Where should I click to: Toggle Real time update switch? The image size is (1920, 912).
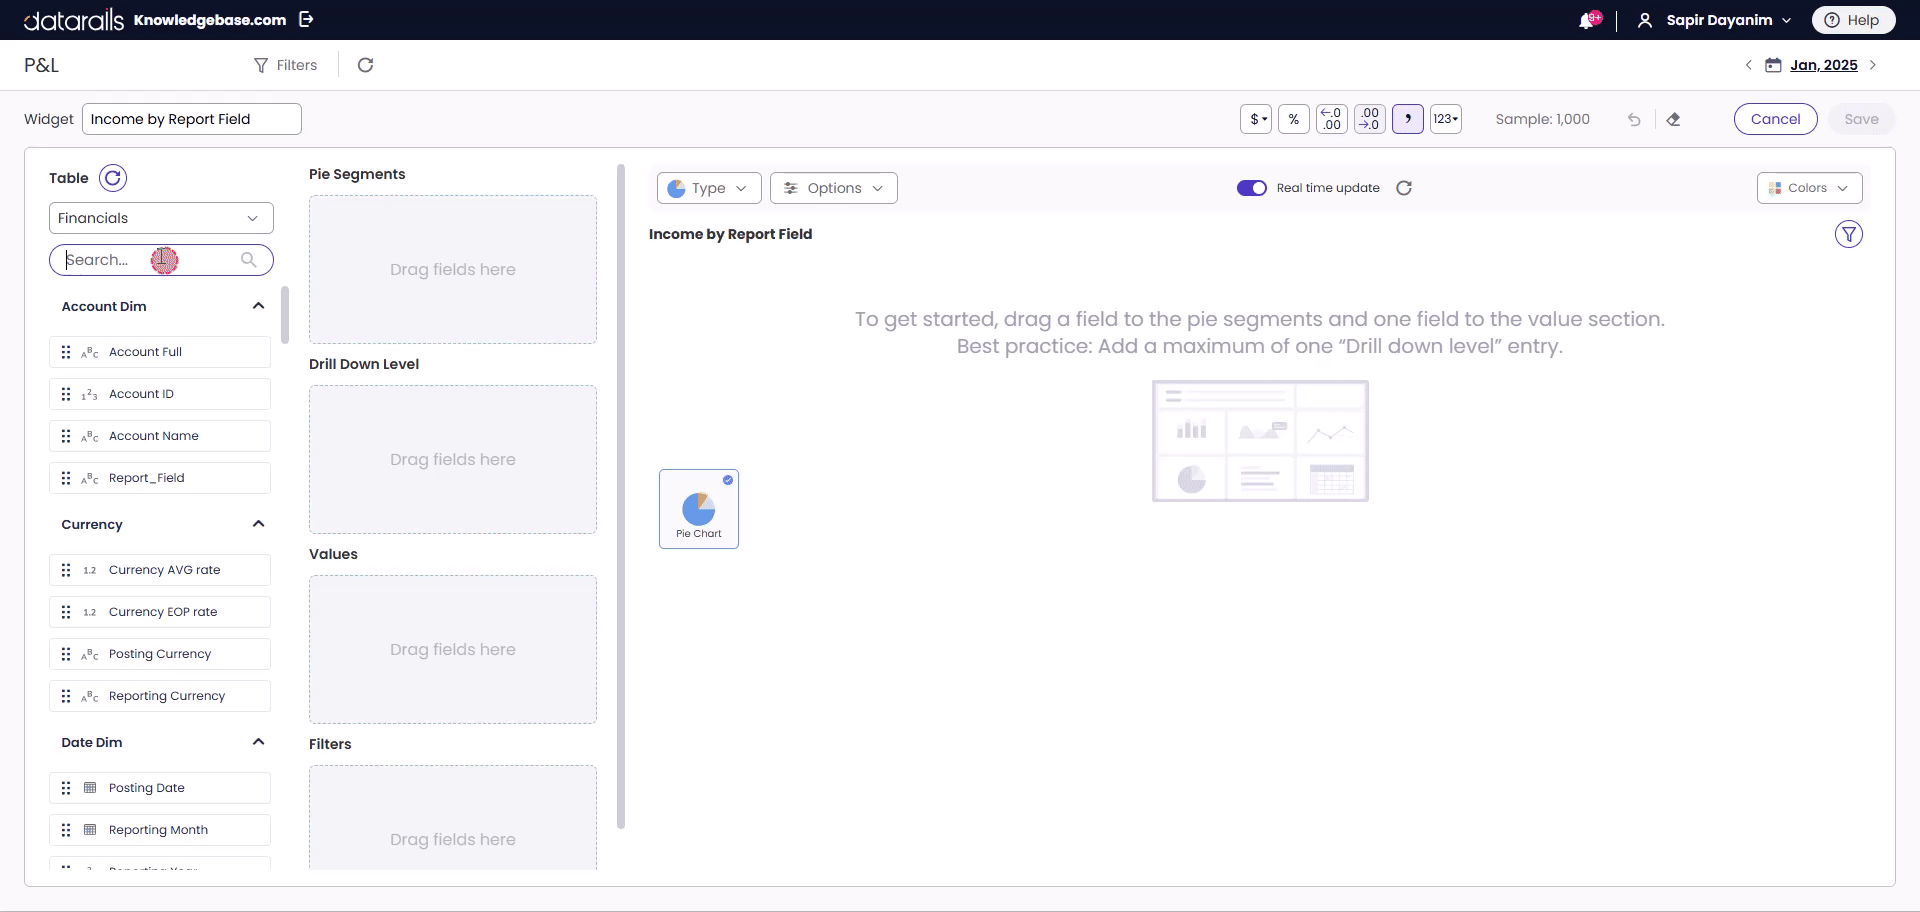(1252, 188)
